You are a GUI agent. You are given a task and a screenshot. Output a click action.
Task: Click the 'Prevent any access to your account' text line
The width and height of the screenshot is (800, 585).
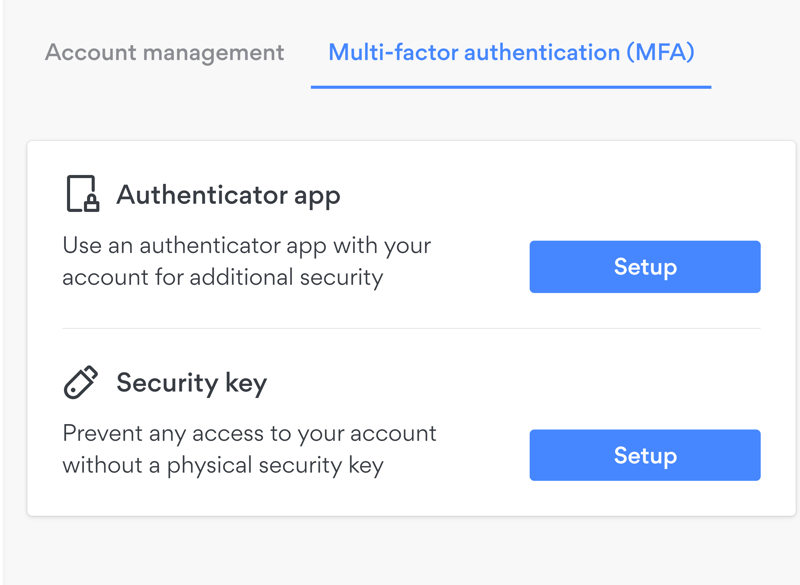pos(249,434)
